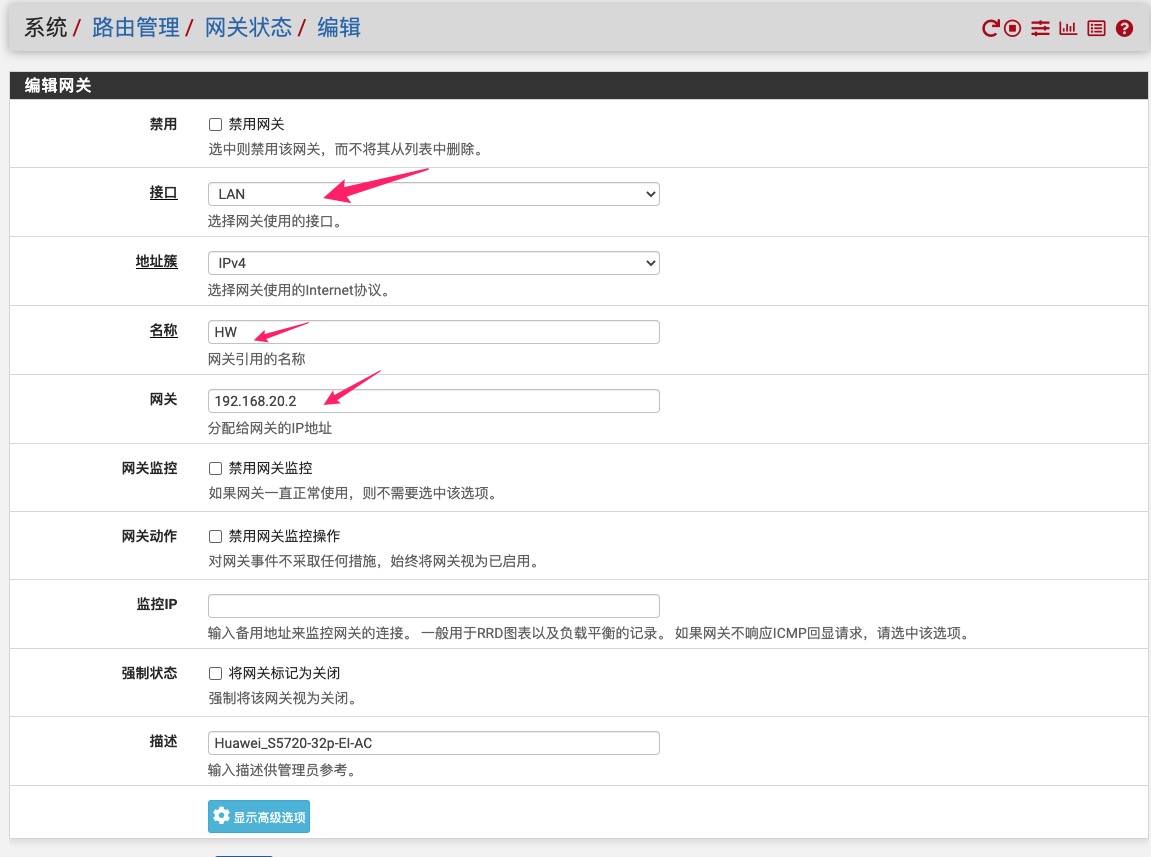Click the 描述 field with Huawei_S5720 text
This screenshot has height=857, width=1151.
pyautogui.click(x=433, y=743)
